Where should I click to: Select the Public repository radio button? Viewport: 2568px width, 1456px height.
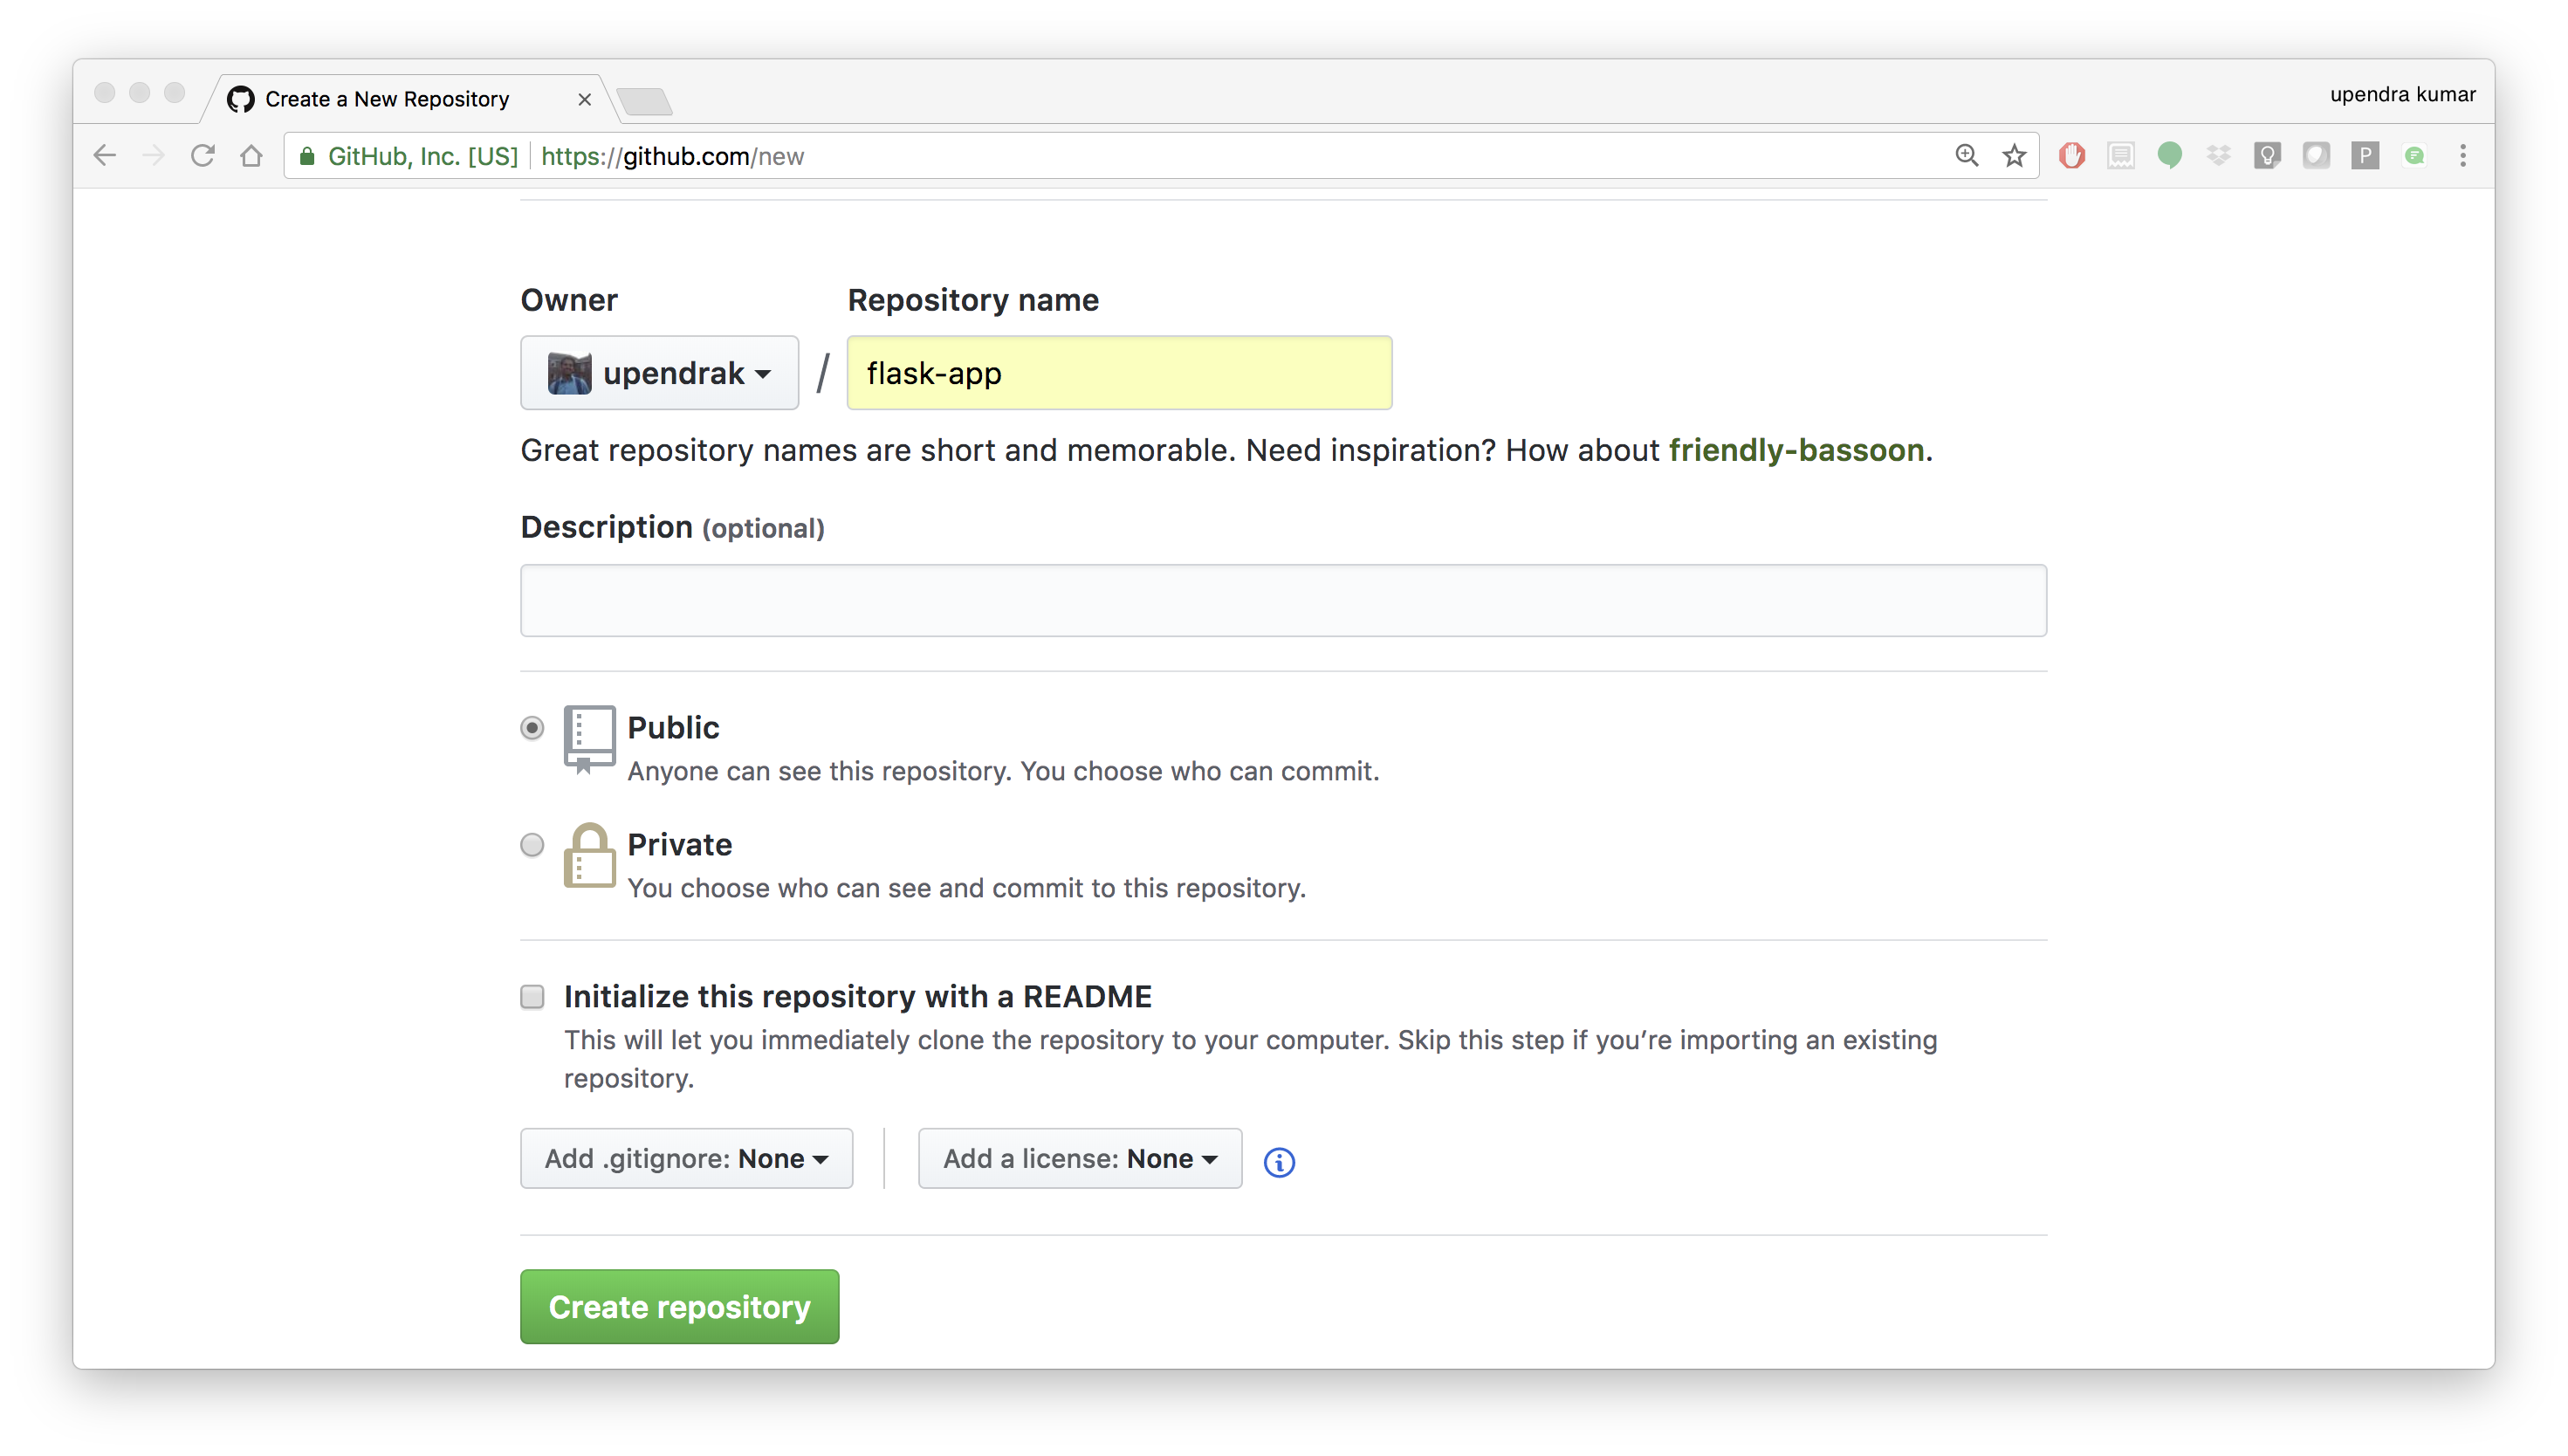coord(532,728)
